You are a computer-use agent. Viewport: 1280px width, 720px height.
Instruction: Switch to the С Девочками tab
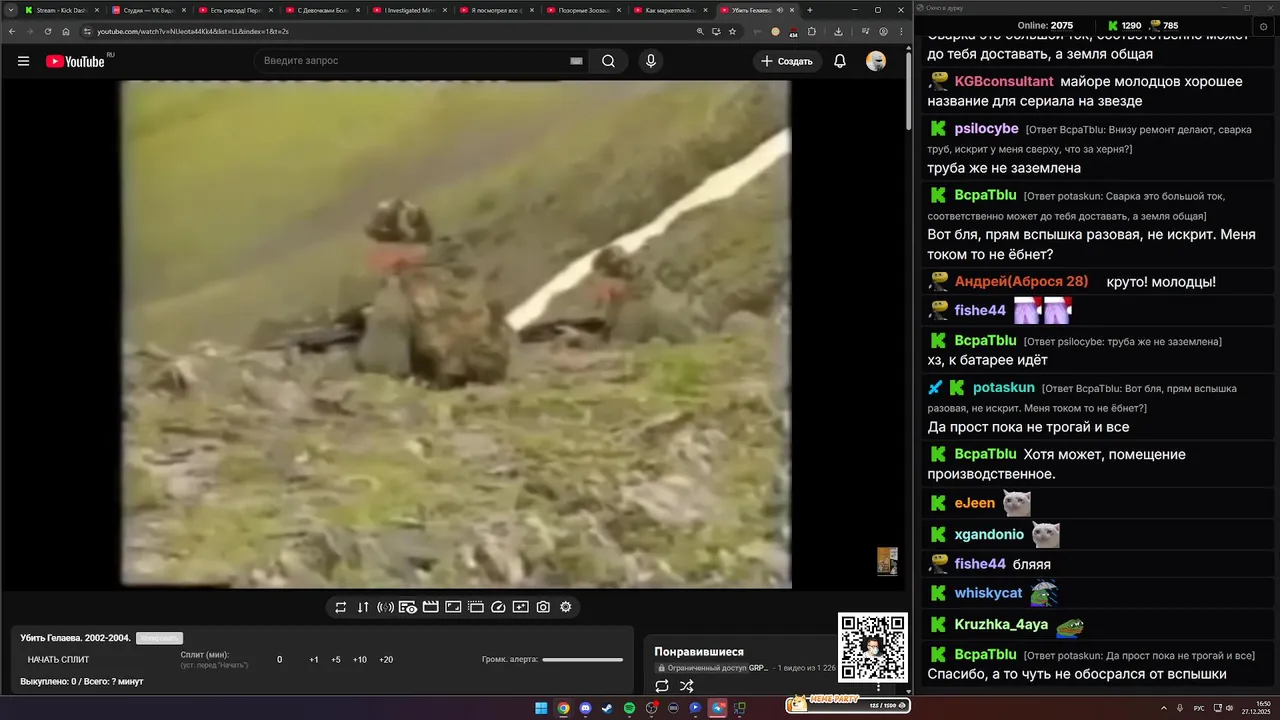click(x=322, y=10)
